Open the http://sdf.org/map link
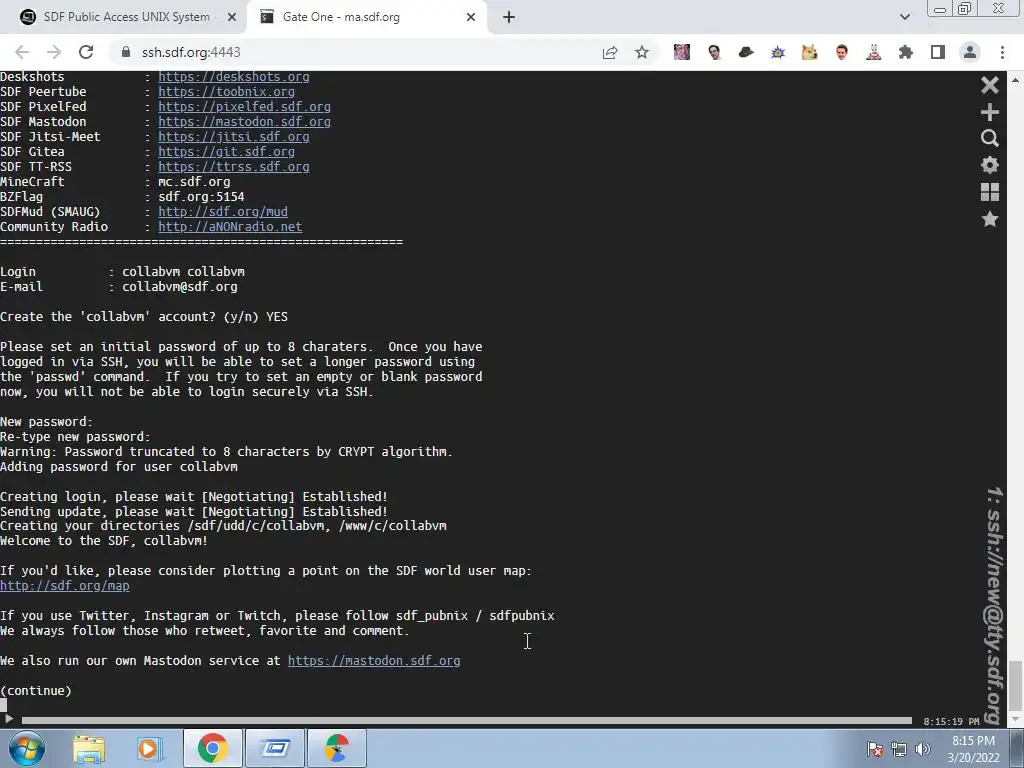The image size is (1024, 768). (x=65, y=586)
